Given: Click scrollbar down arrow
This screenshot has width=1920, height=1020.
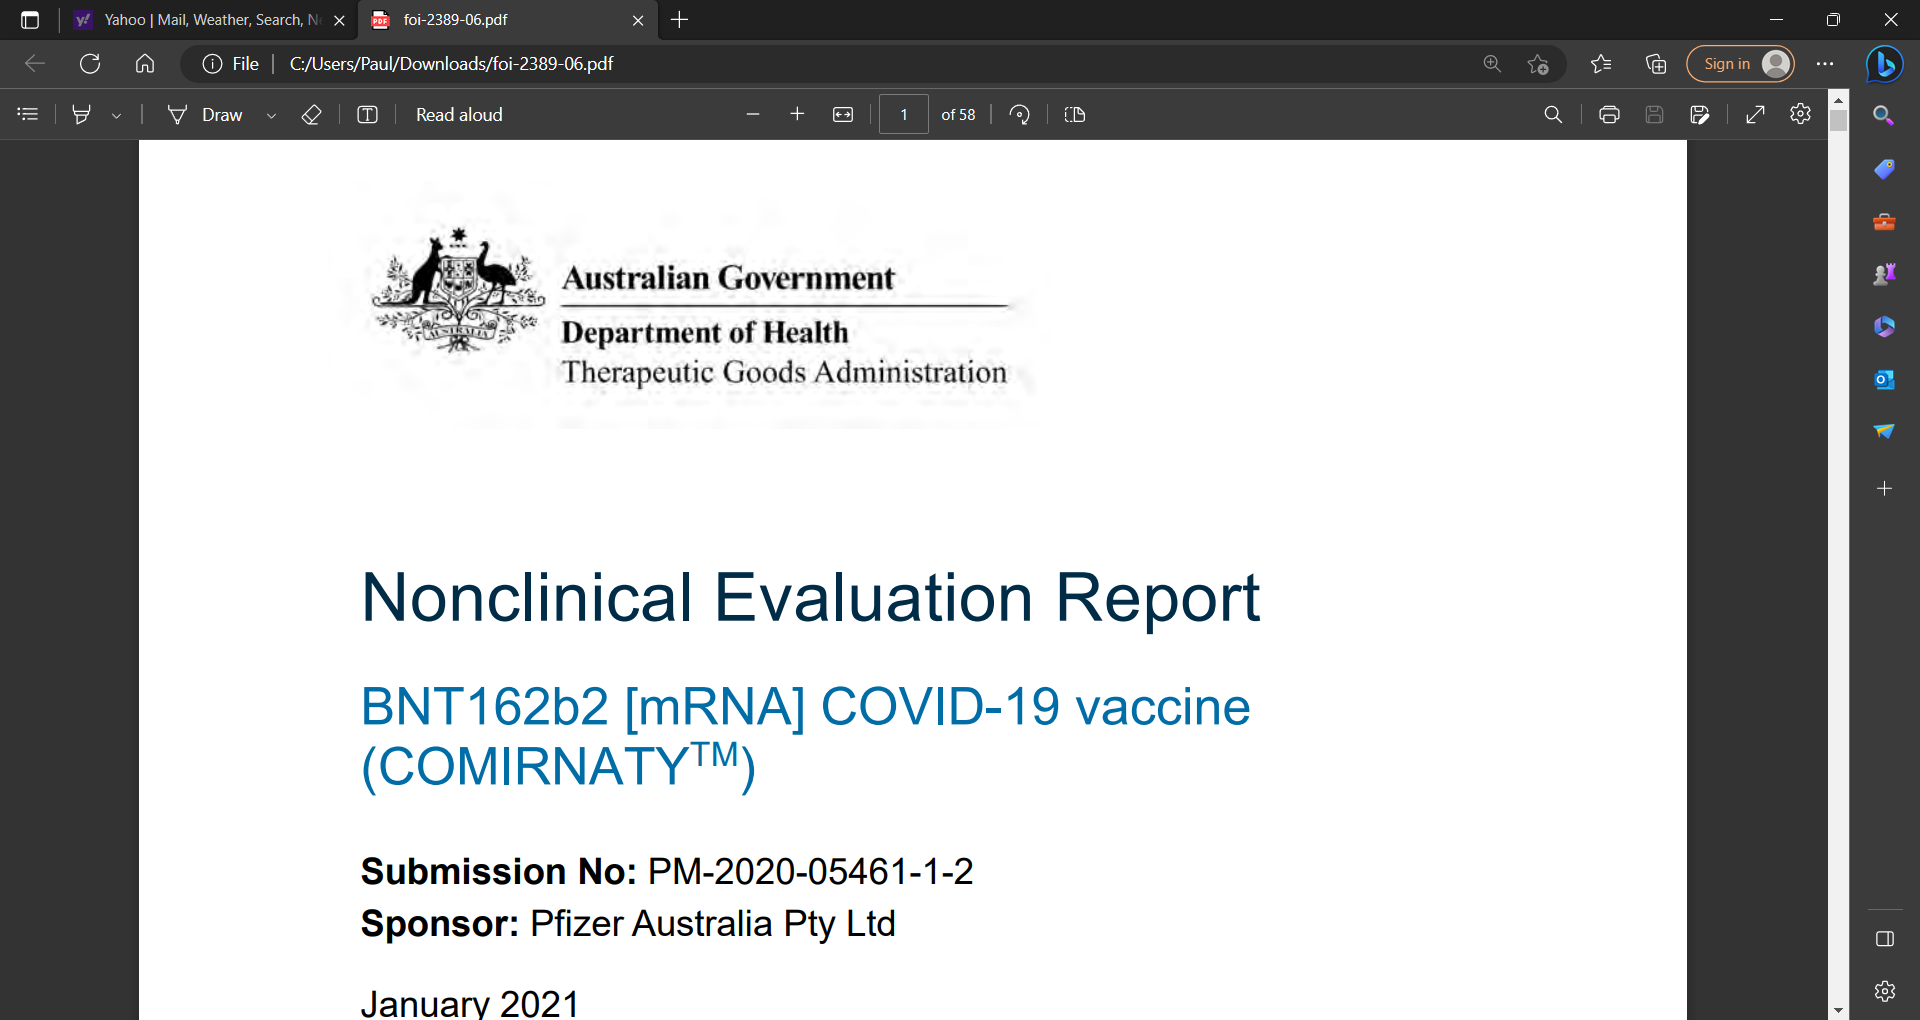Looking at the screenshot, I should (1838, 1011).
